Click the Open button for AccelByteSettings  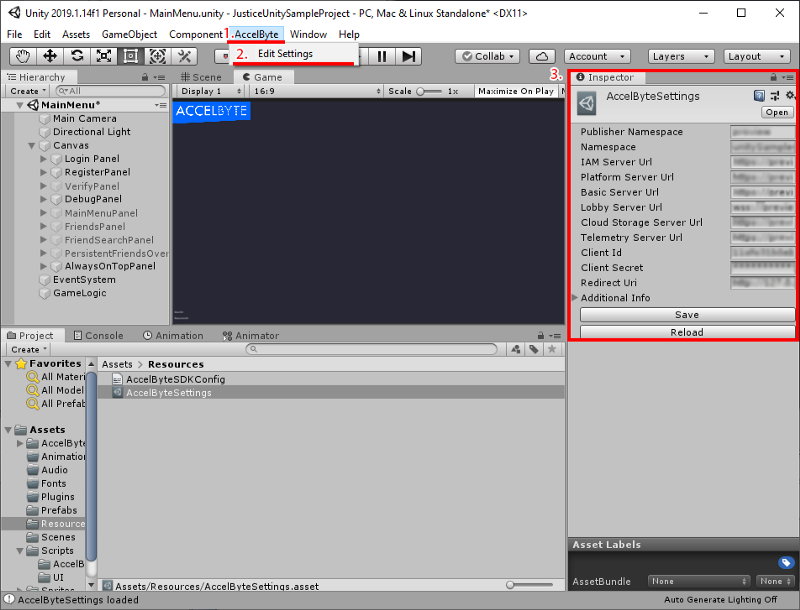coord(777,112)
